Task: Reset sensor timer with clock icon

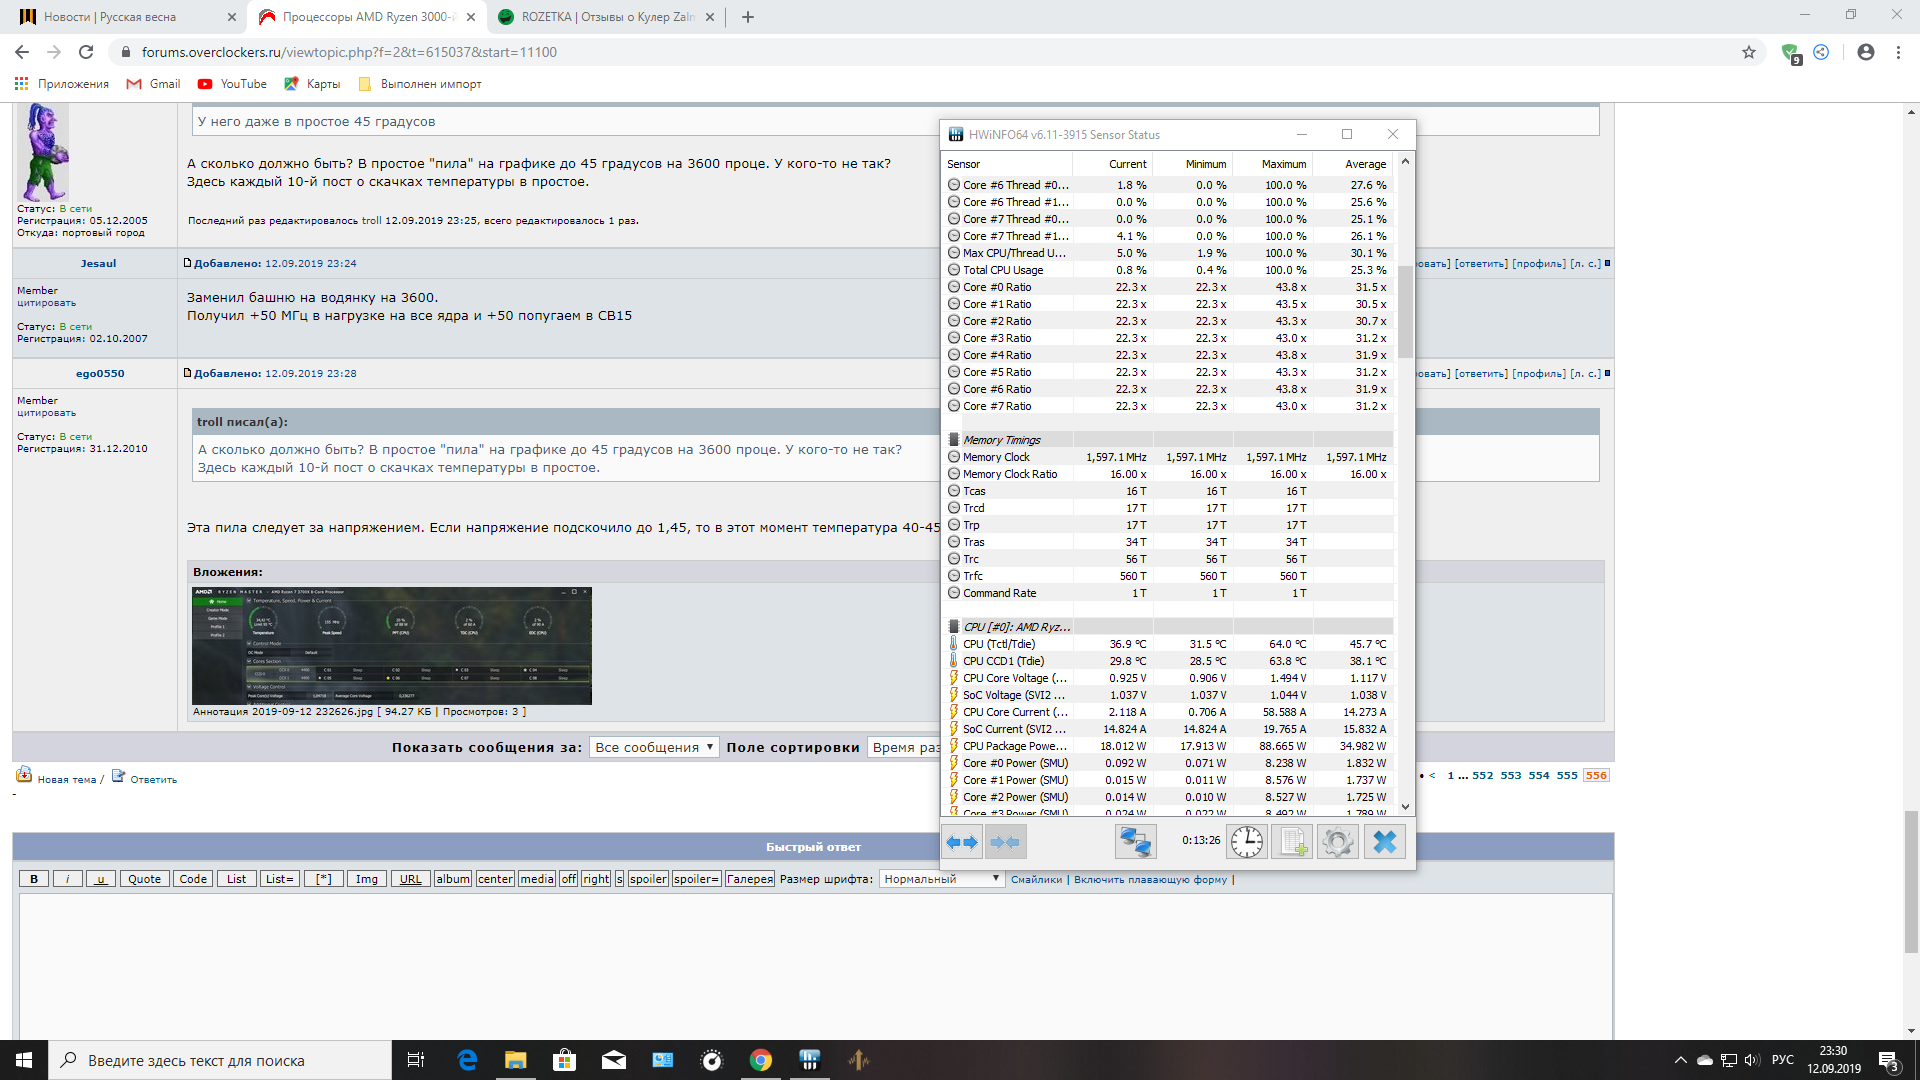Action: coord(1246,842)
